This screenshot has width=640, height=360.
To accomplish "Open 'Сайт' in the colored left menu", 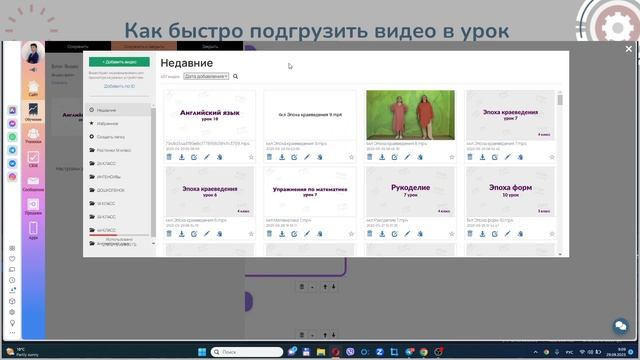I will [x=33, y=89].
